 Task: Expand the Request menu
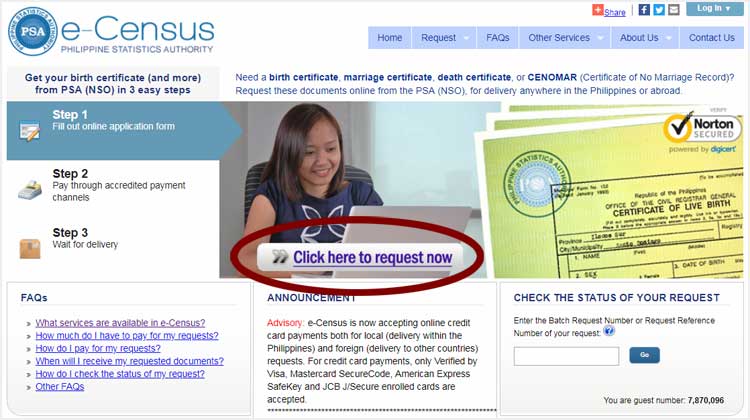pos(444,38)
